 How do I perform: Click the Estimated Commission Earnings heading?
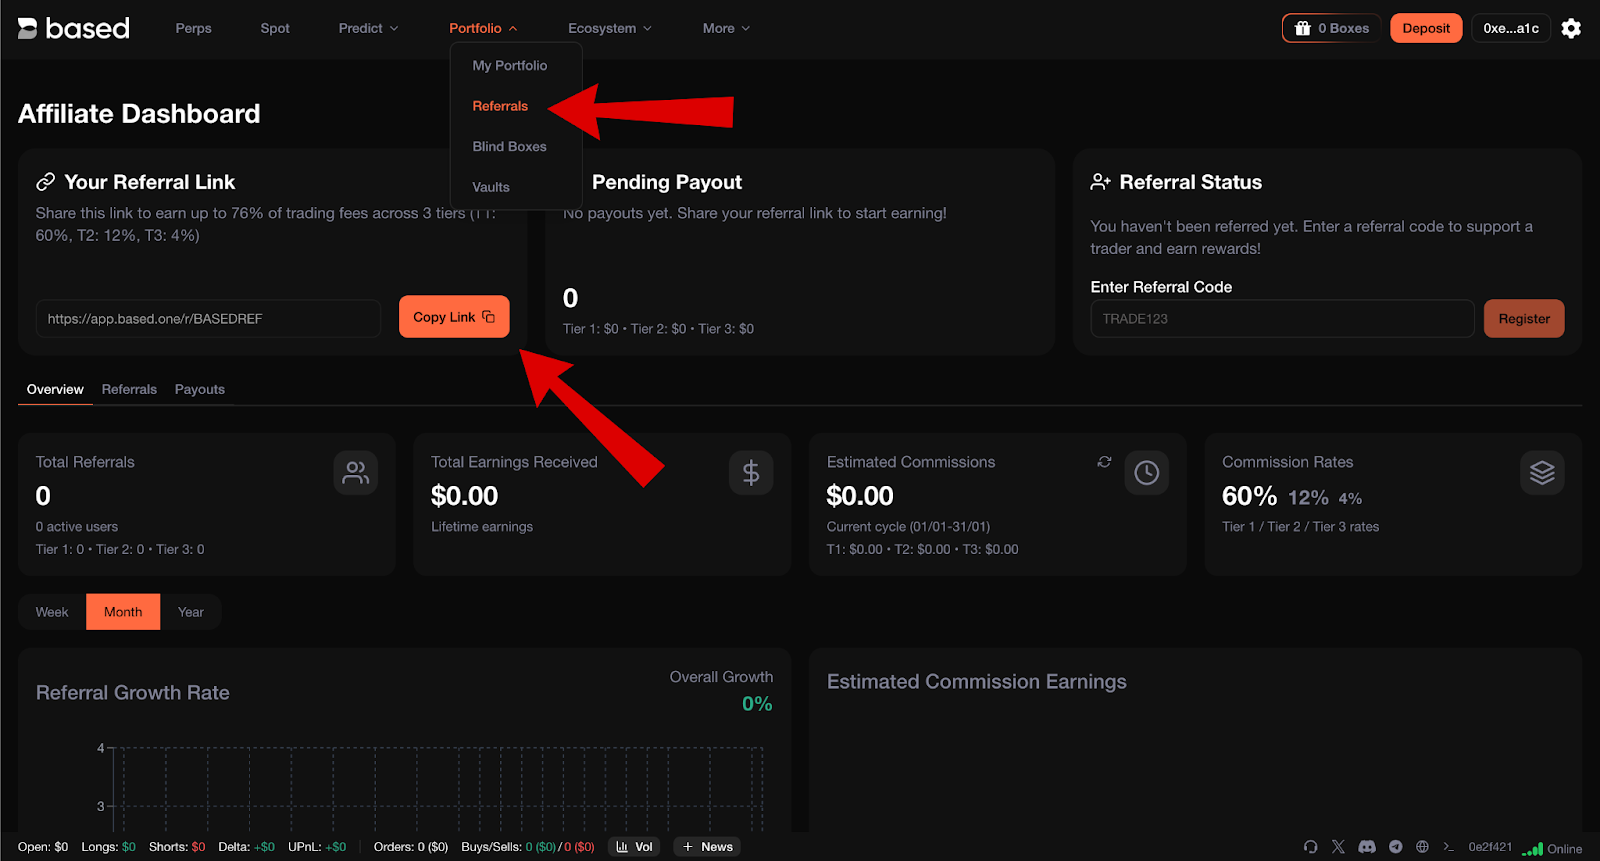tap(977, 682)
